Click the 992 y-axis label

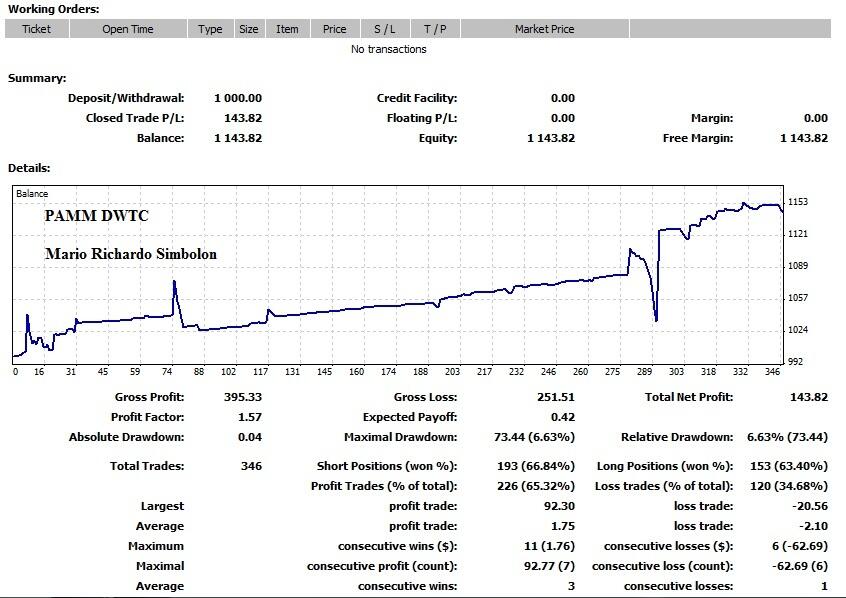point(795,362)
